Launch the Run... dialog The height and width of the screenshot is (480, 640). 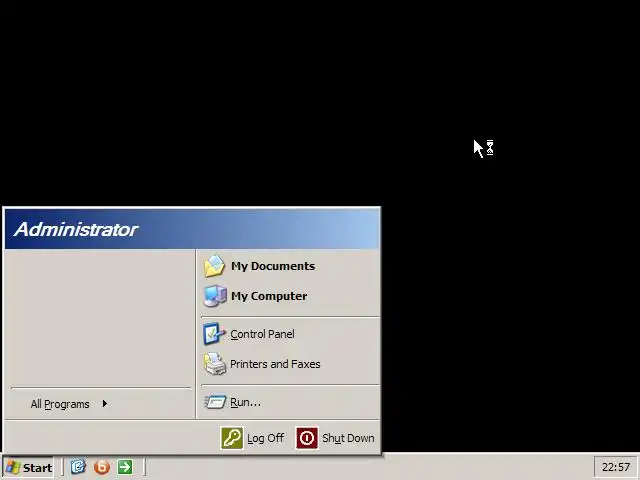[289, 402]
